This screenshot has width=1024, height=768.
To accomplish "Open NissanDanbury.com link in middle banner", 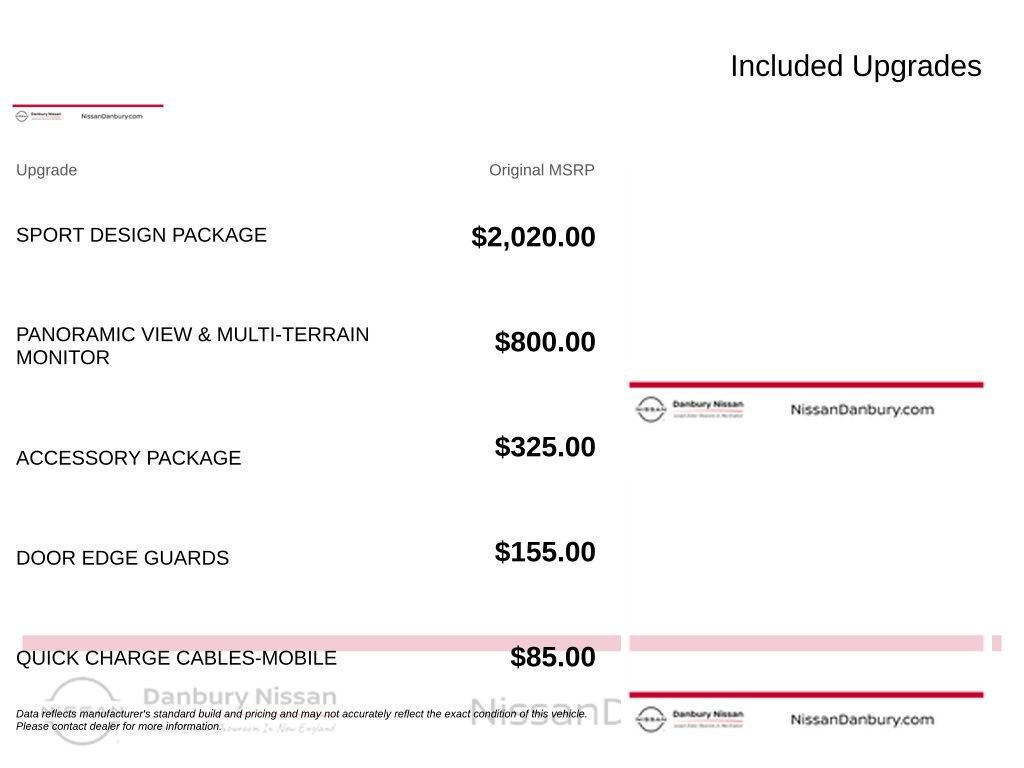I will [862, 409].
